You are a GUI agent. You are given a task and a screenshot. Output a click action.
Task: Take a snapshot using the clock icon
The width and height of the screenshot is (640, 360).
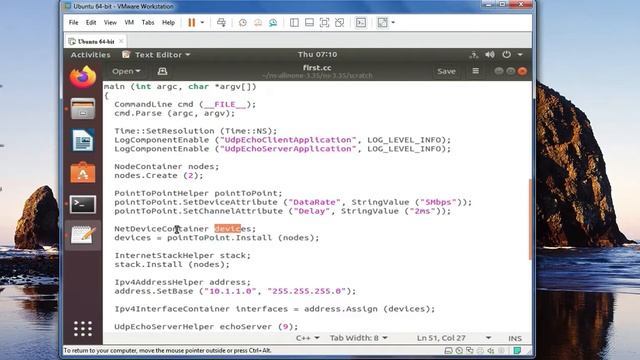coord(242,22)
